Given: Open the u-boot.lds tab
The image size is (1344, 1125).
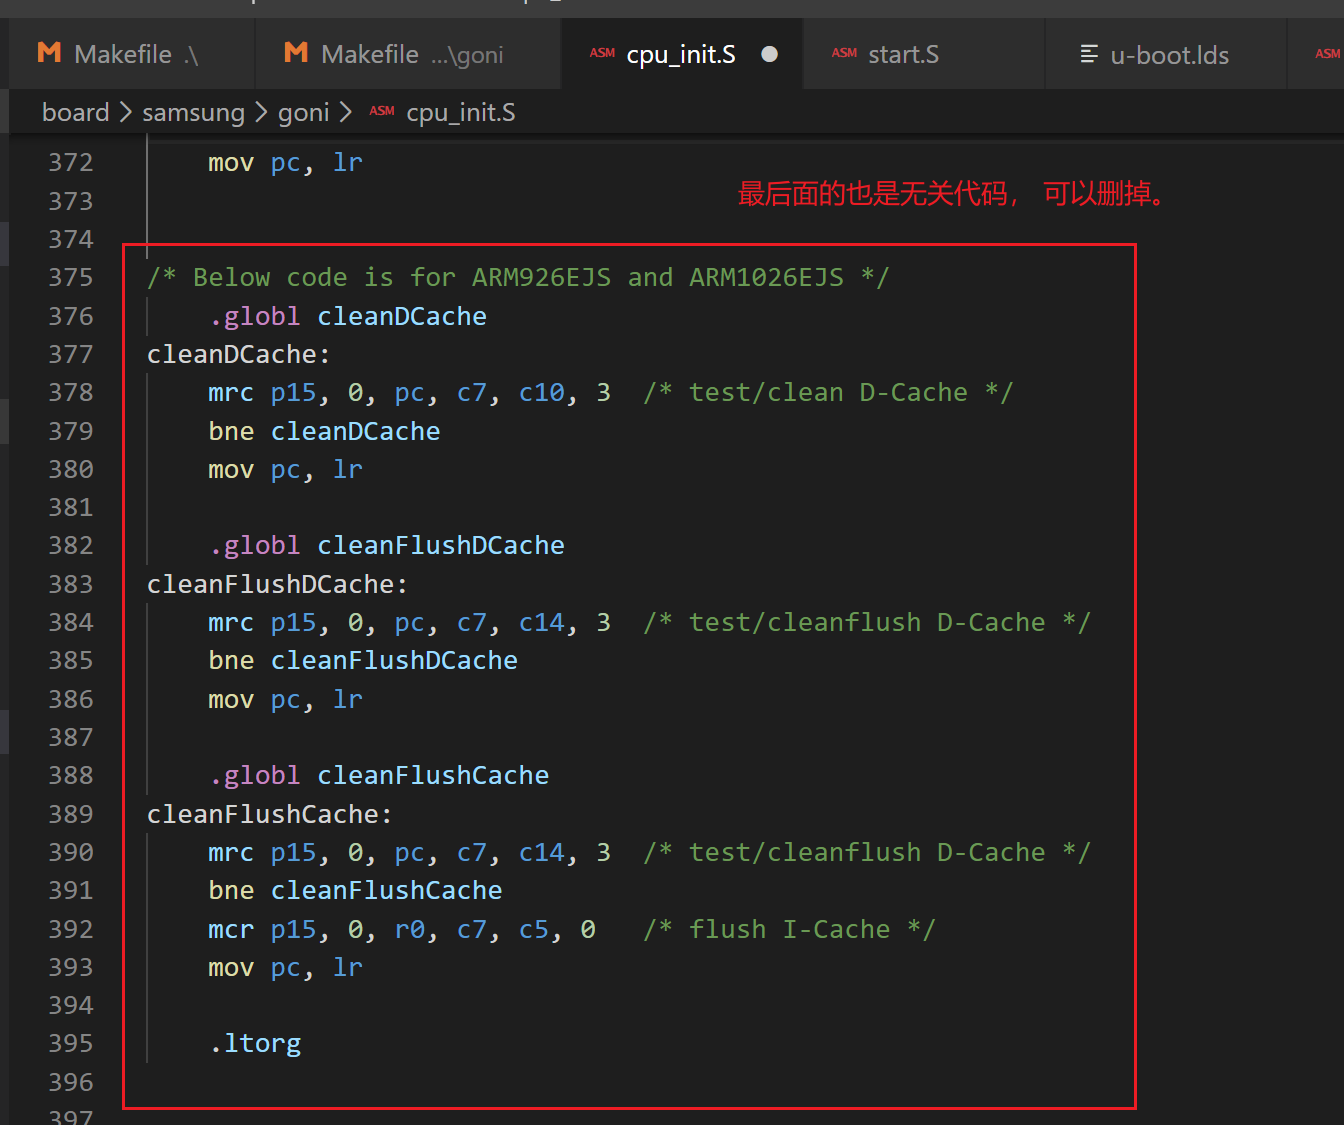Looking at the screenshot, I should (x=1168, y=54).
